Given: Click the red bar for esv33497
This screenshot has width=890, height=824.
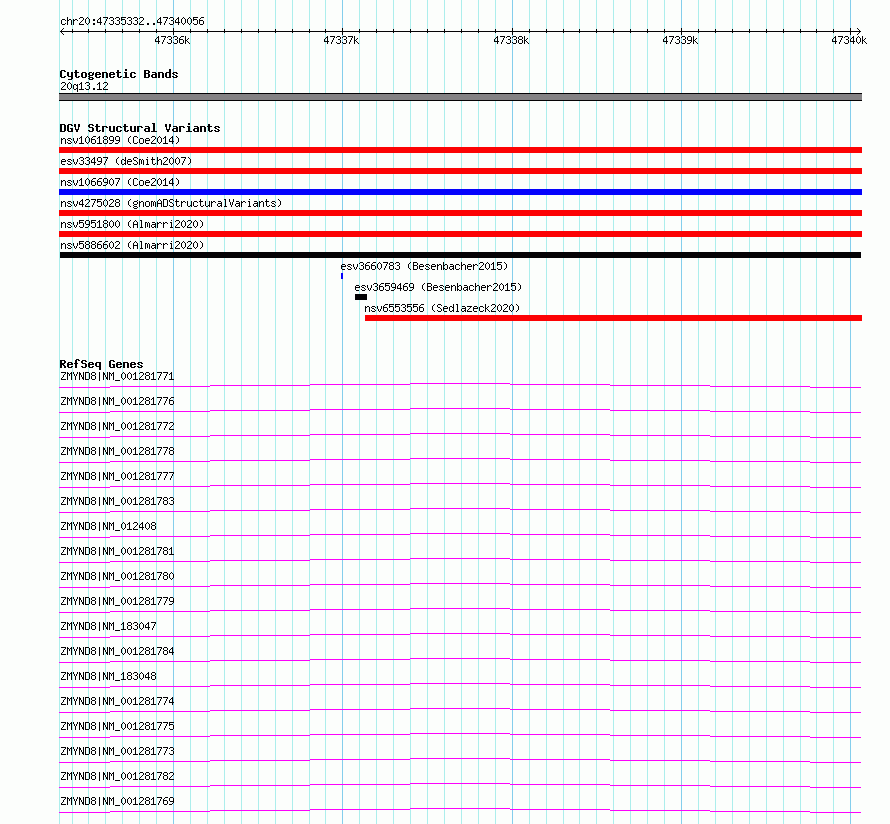Looking at the screenshot, I should point(460,171).
